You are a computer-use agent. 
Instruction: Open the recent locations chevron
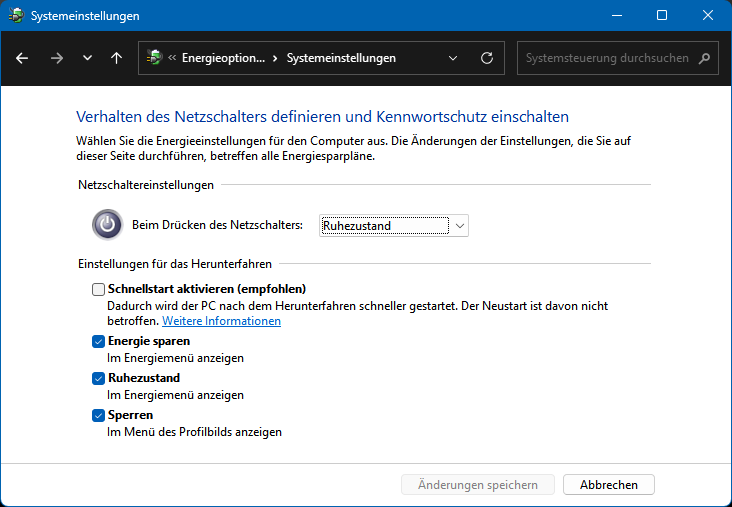[87, 58]
